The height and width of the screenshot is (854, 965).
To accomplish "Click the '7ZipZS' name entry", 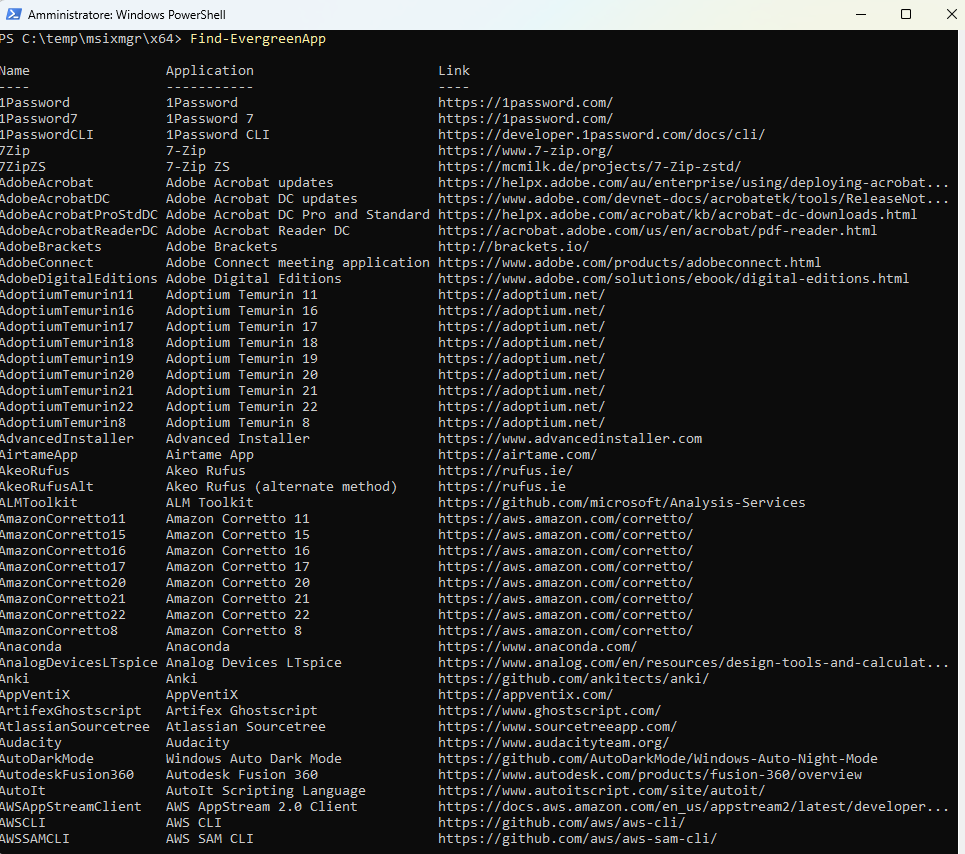I will 23,167.
